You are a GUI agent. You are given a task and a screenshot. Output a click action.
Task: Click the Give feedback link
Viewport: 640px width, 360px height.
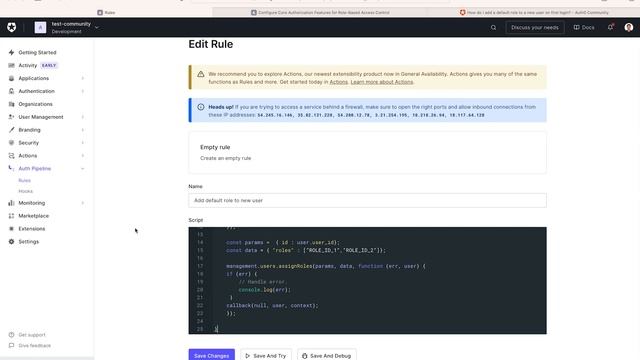click(x=35, y=345)
